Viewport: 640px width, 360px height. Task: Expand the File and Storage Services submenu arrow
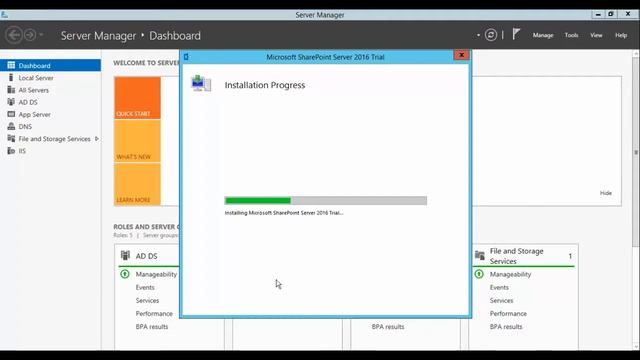click(x=97, y=139)
